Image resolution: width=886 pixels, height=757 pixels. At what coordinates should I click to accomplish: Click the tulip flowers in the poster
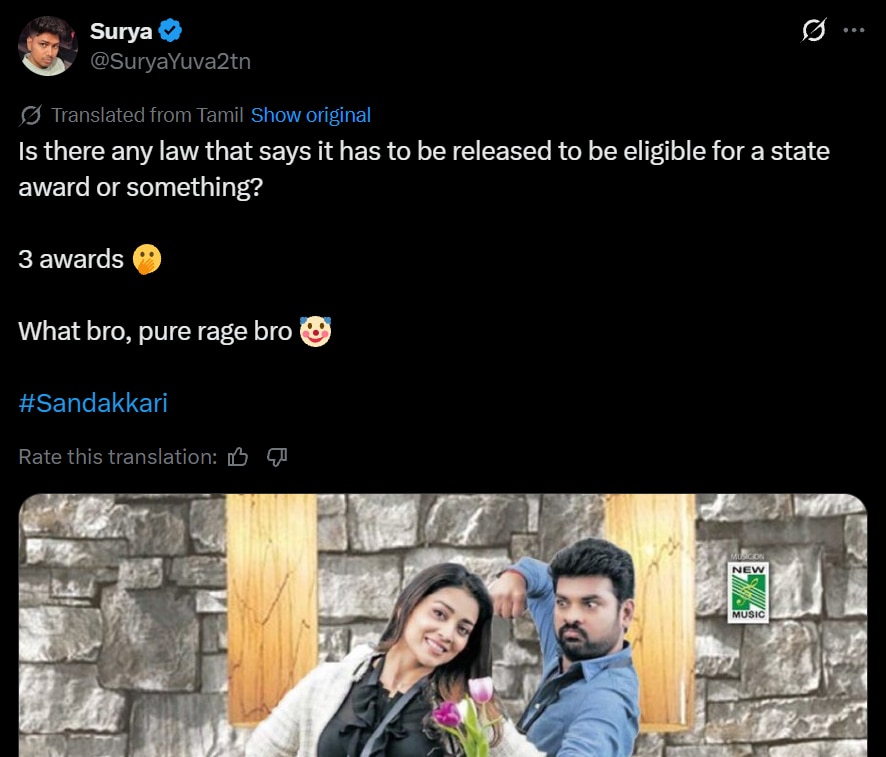465,710
